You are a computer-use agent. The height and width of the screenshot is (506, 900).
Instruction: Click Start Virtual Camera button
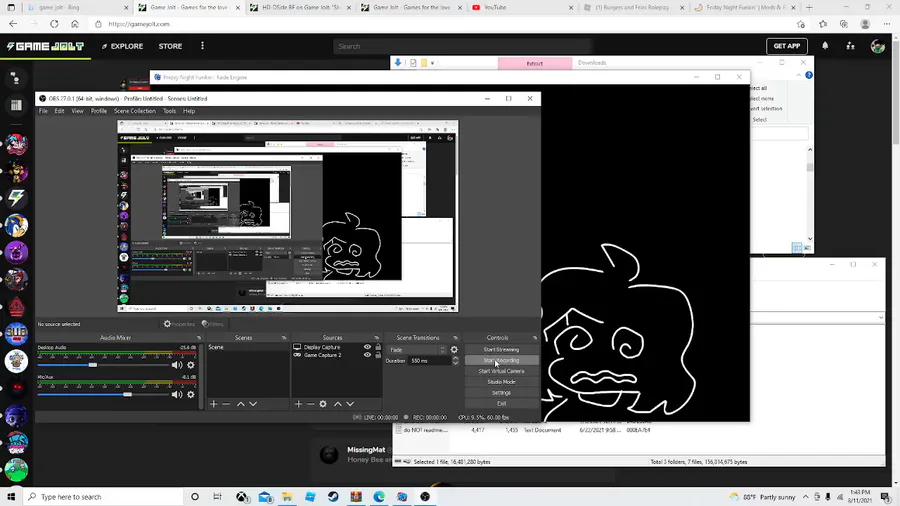[501, 371]
